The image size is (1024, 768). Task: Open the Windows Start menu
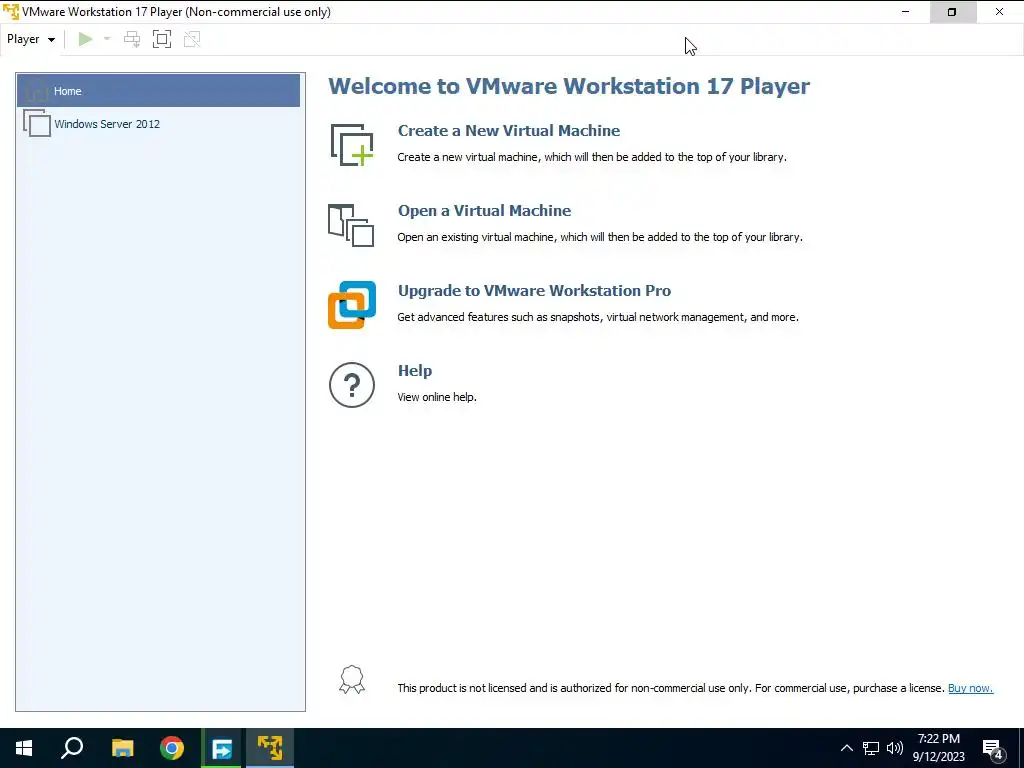pos(24,748)
